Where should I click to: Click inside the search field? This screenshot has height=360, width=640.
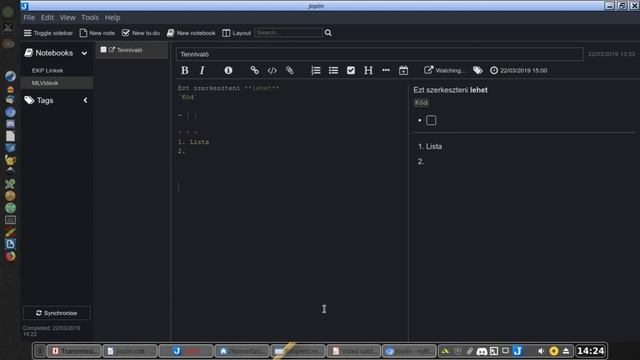[289, 33]
